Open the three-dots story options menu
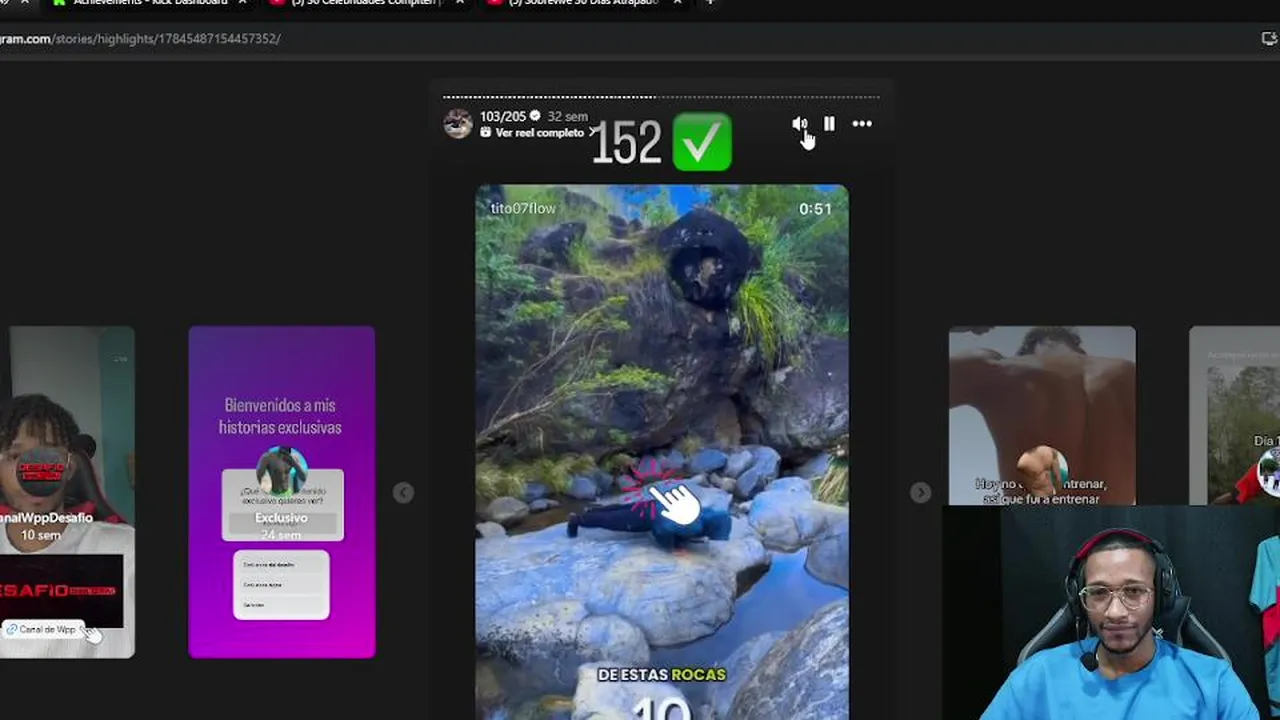 click(862, 124)
